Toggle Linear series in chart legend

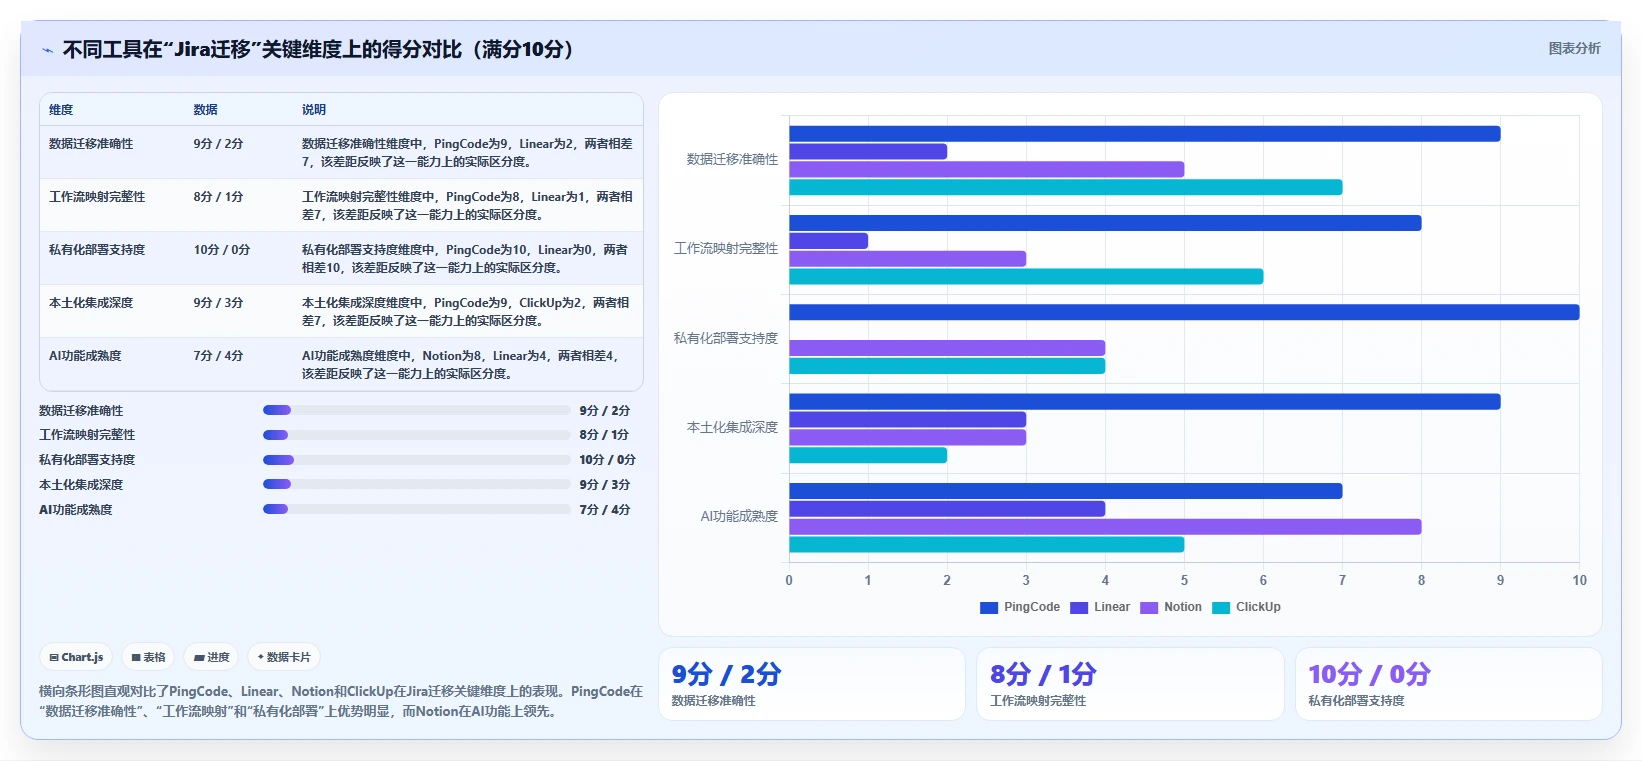click(1100, 607)
